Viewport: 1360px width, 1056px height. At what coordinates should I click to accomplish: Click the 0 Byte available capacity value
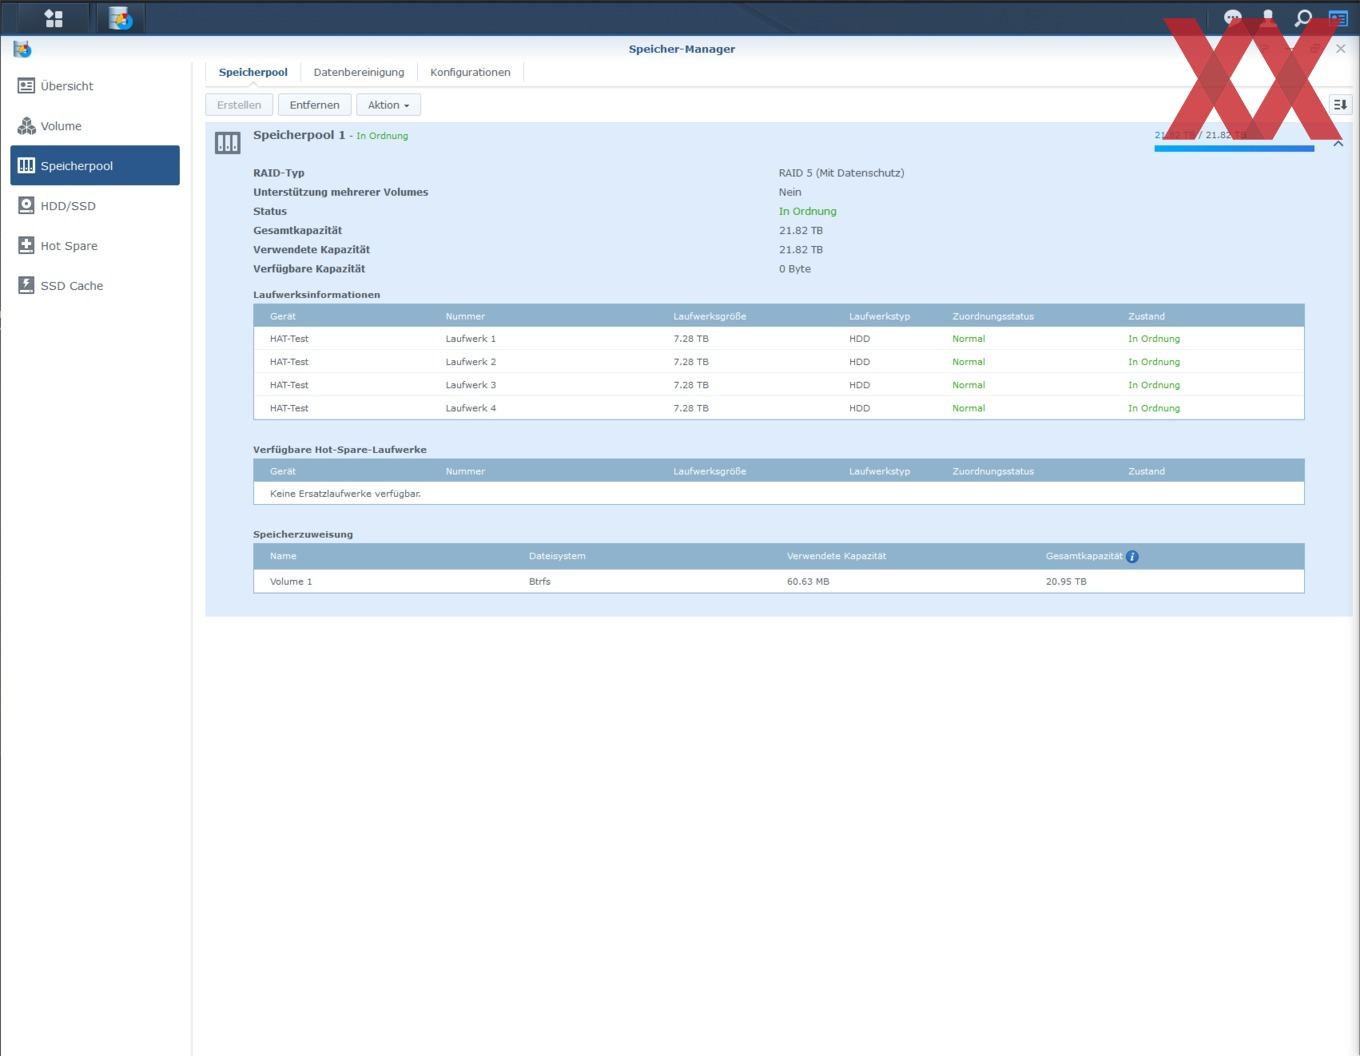[795, 269]
